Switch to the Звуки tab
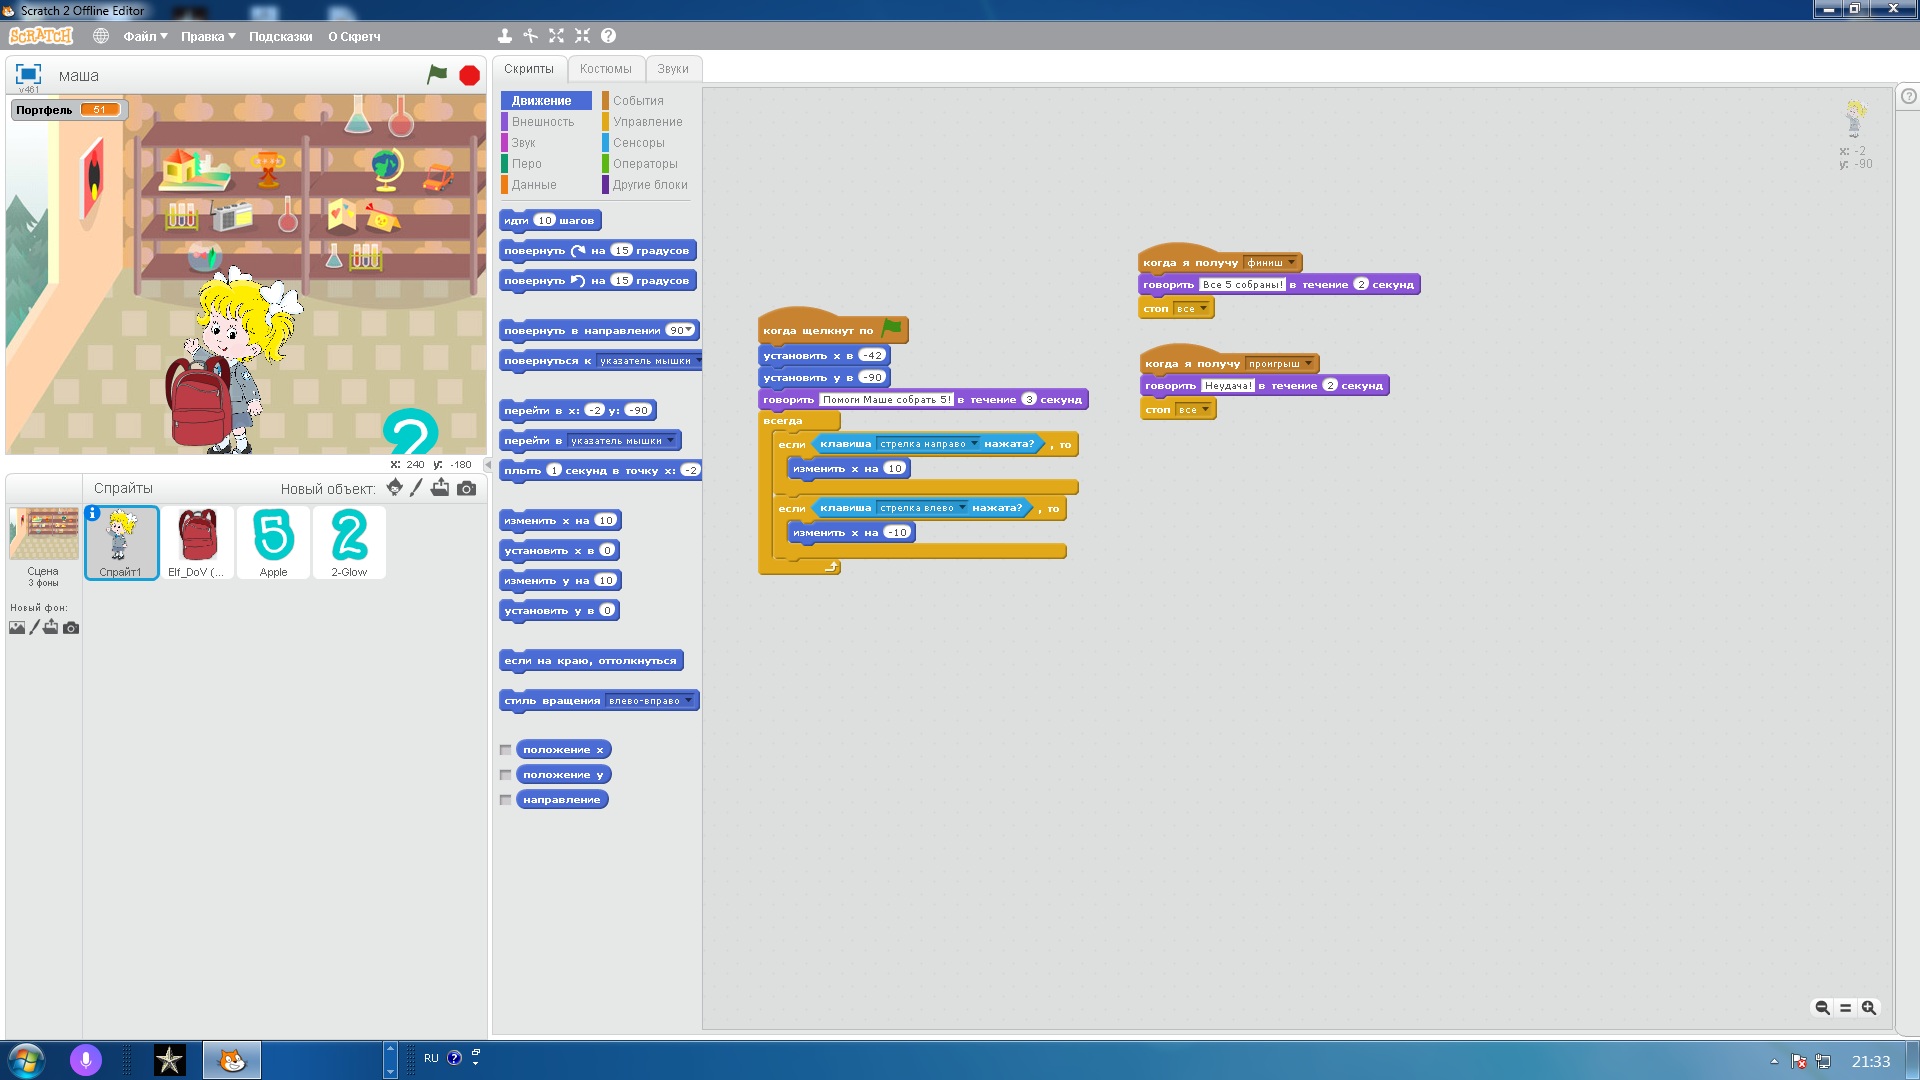This screenshot has height=1080, width=1920. point(673,69)
